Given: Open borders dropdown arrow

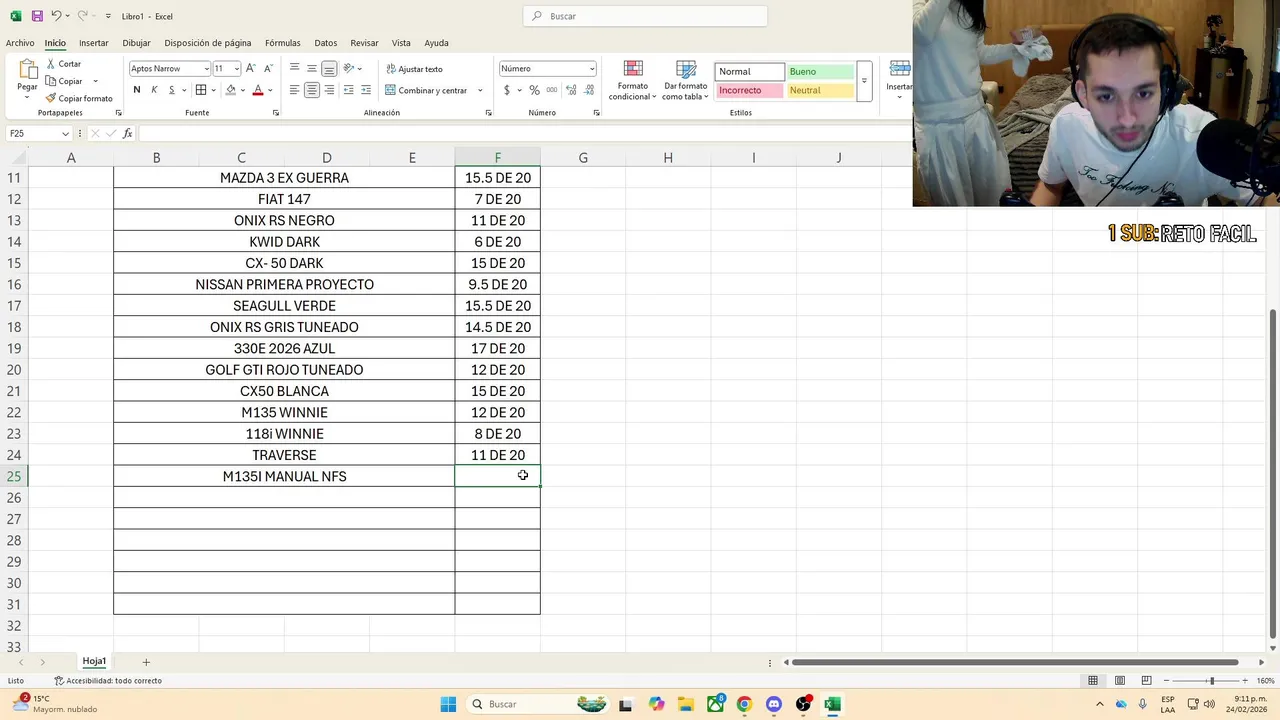Looking at the screenshot, I should click(x=213, y=90).
